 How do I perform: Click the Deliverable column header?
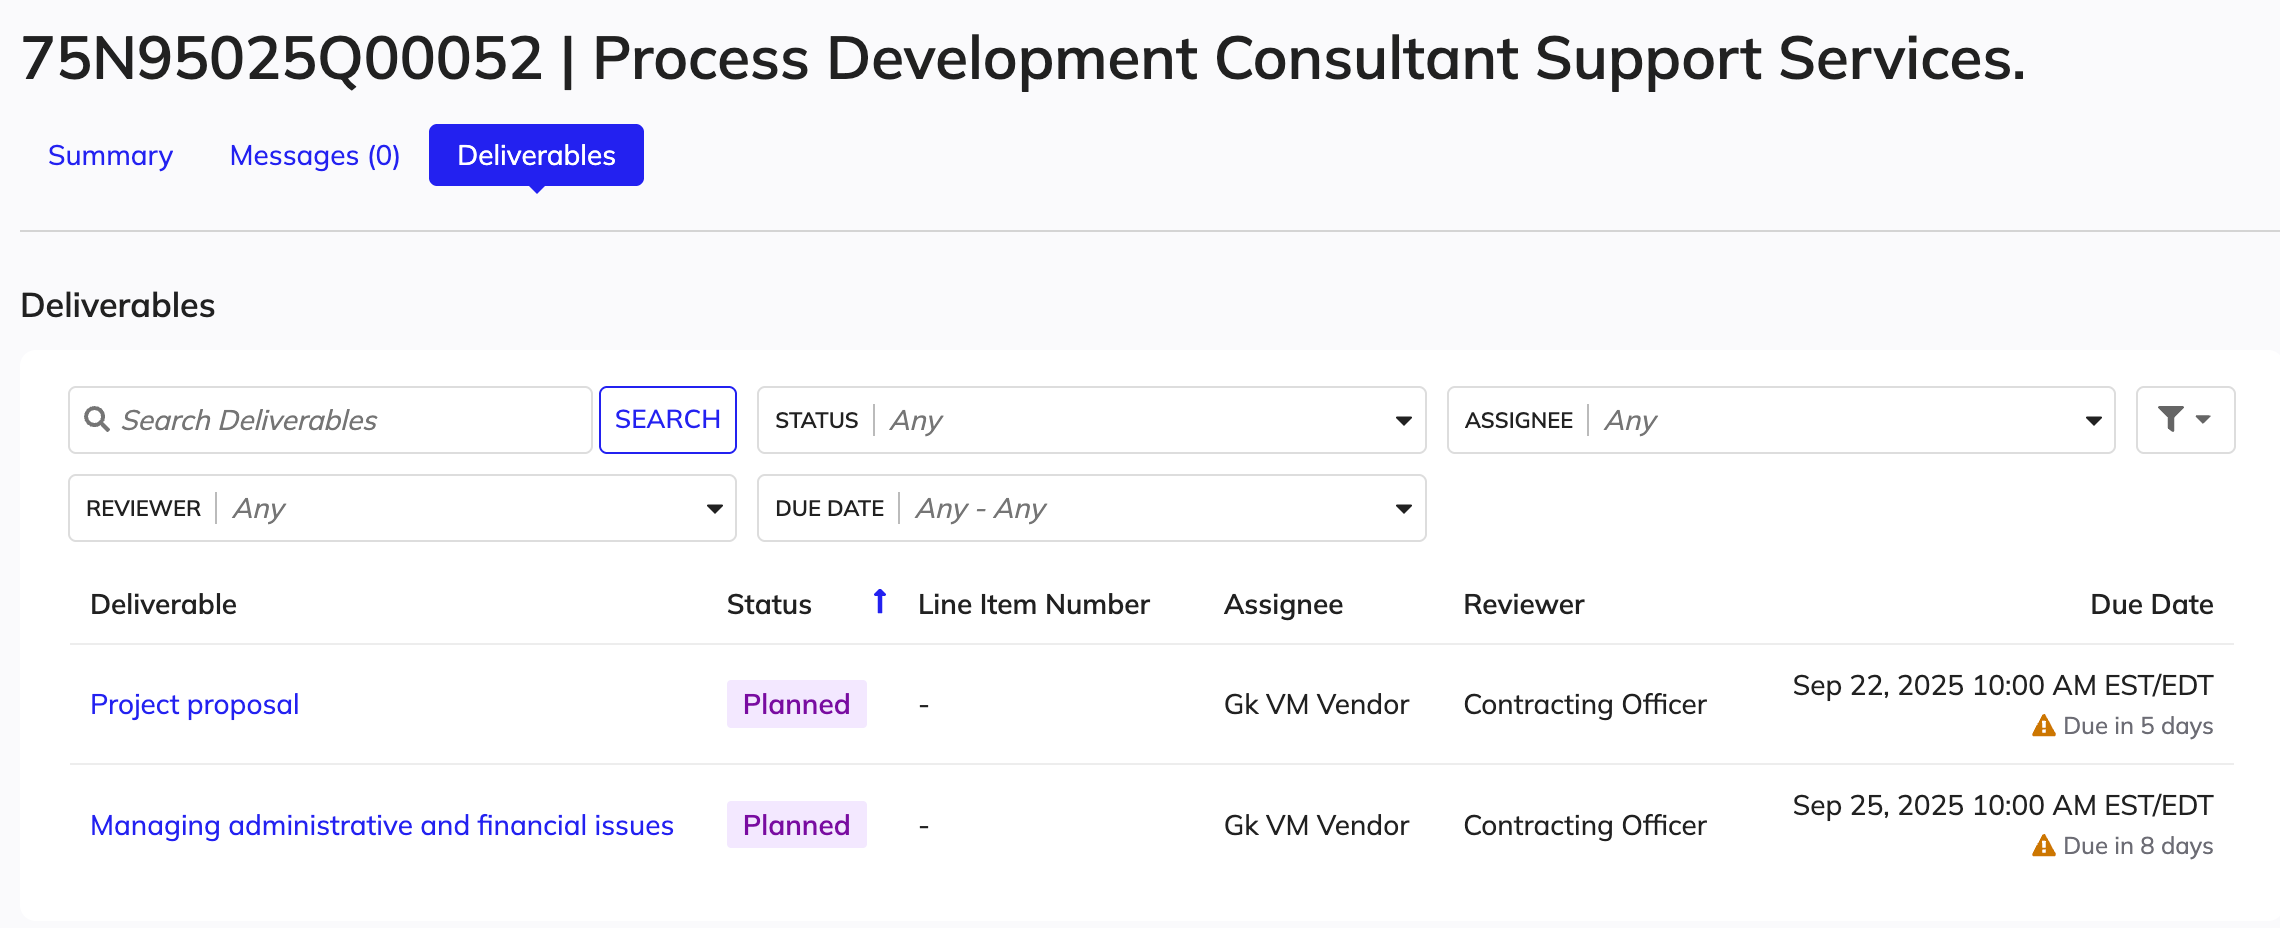click(x=163, y=603)
